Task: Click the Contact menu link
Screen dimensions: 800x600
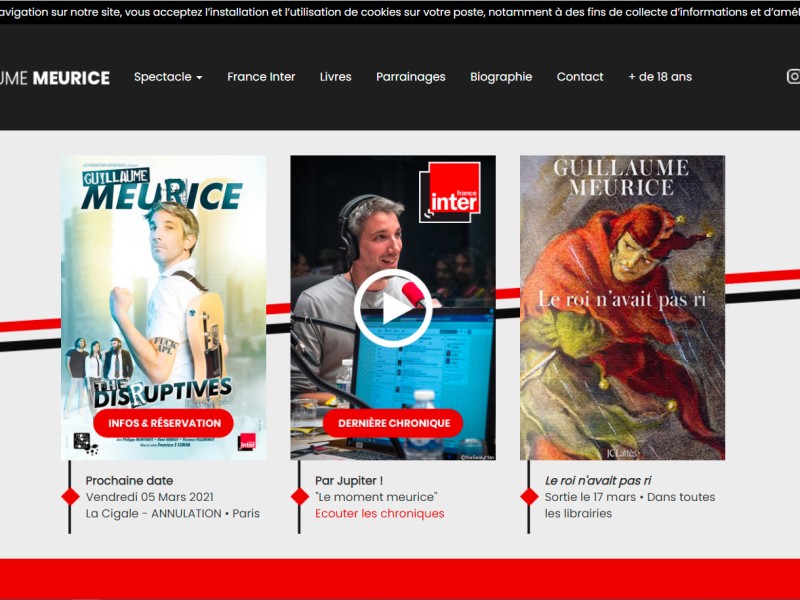Action: (580, 77)
